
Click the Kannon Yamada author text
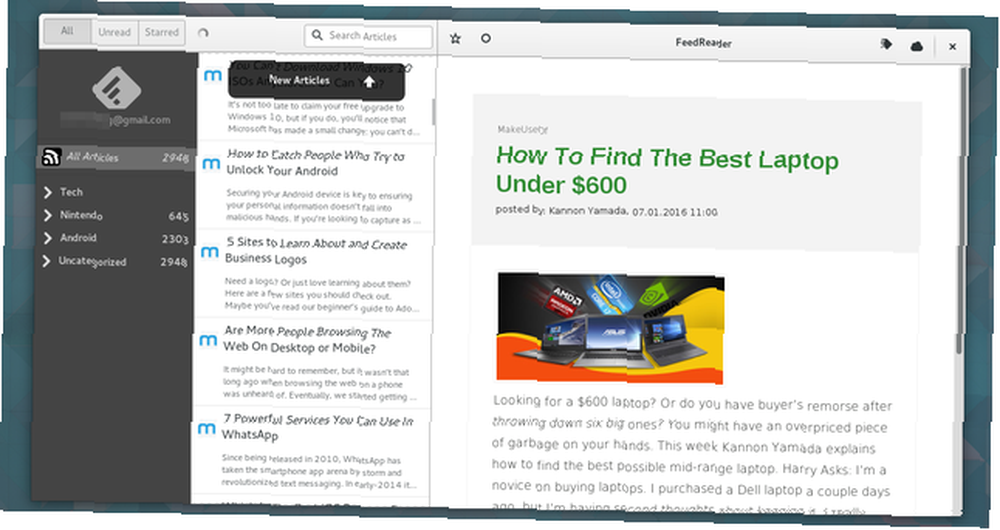(588, 210)
